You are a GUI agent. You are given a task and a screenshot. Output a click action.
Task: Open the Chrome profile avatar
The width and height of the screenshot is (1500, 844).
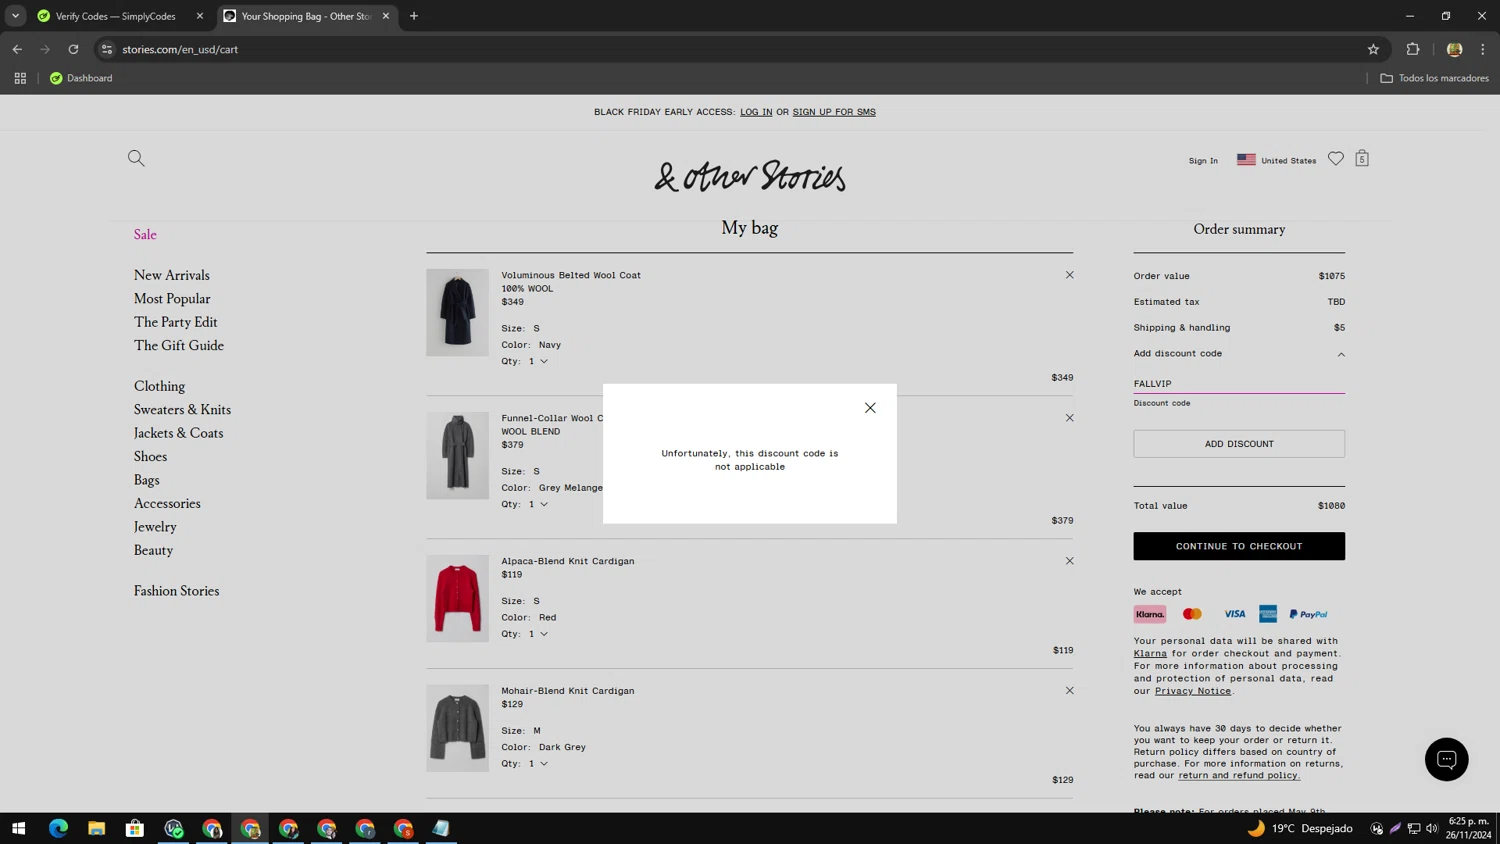click(x=1454, y=49)
